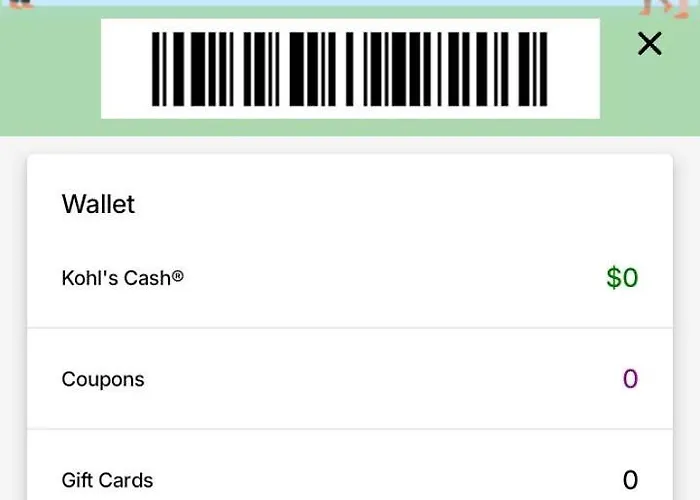Tap the rewards barcode image
This screenshot has height=500, width=700.
click(x=350, y=69)
